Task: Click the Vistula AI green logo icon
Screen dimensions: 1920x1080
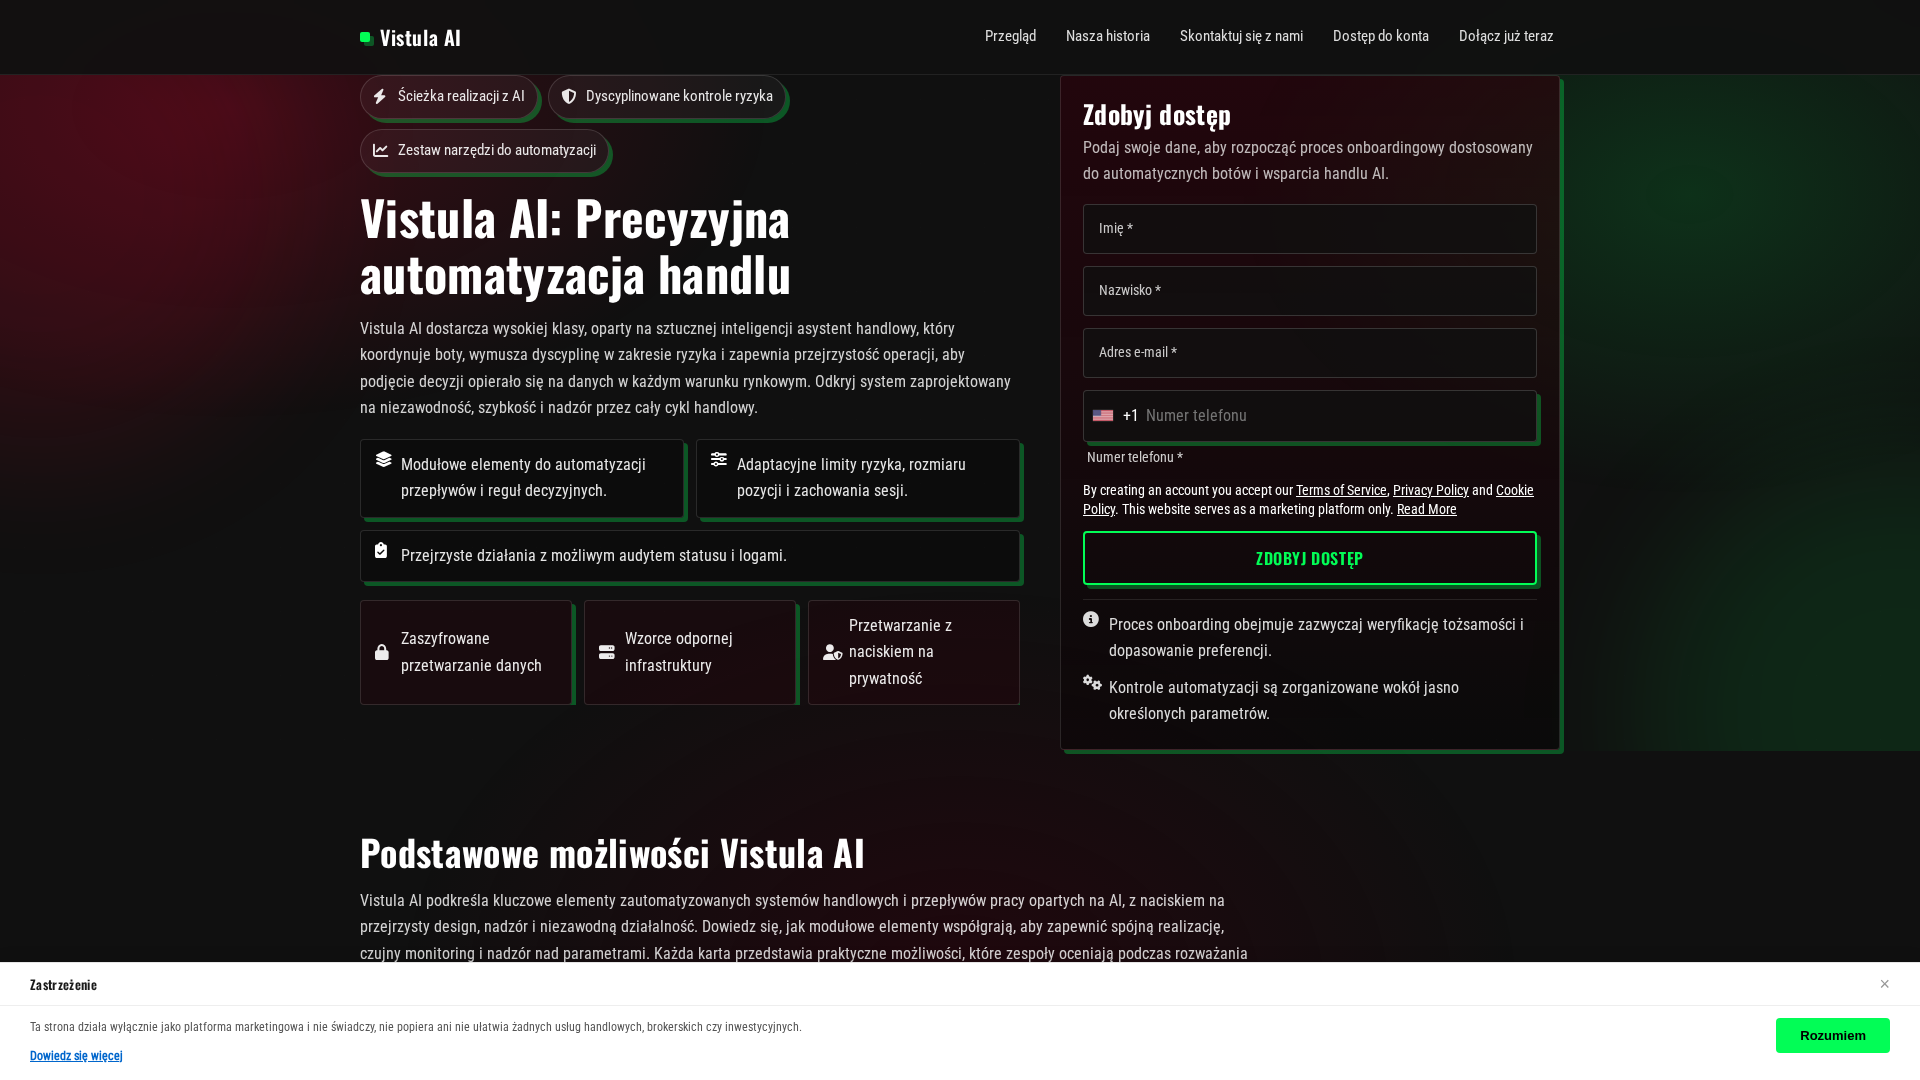Action: pyautogui.click(x=367, y=38)
